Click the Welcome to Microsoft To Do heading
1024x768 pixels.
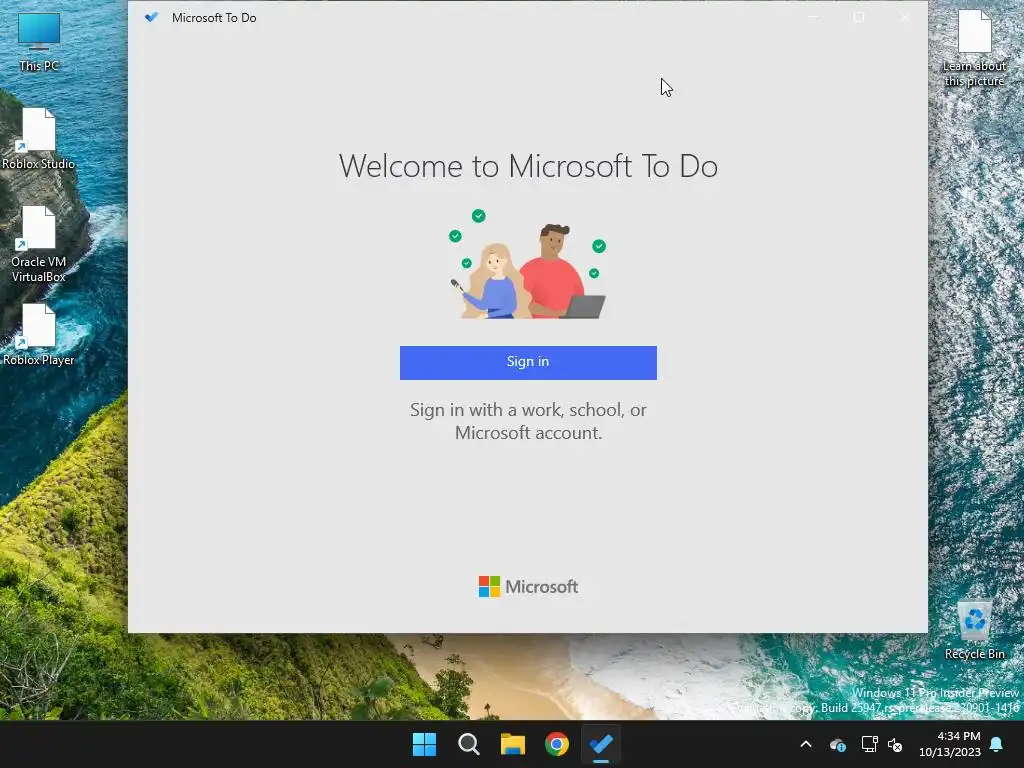point(528,166)
